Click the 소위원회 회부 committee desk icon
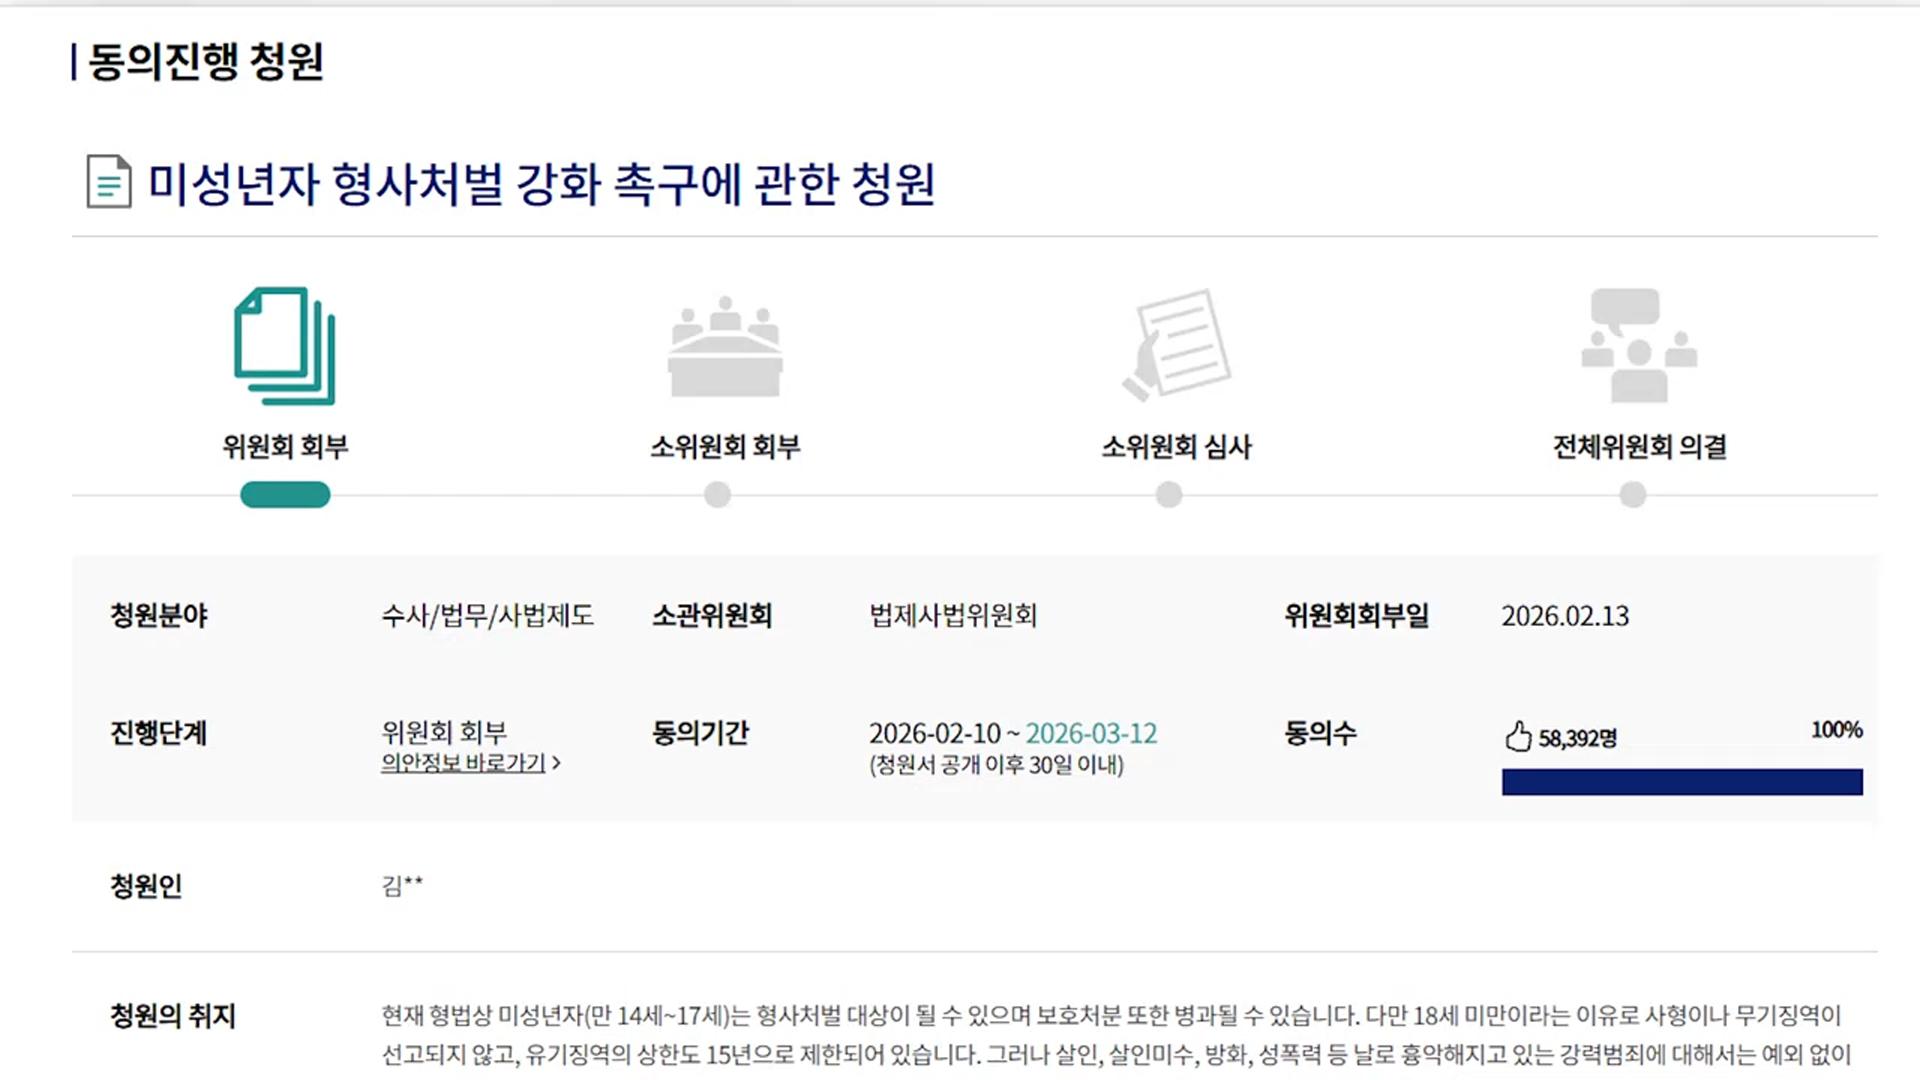This screenshot has height=1080, width=1920. pos(725,346)
